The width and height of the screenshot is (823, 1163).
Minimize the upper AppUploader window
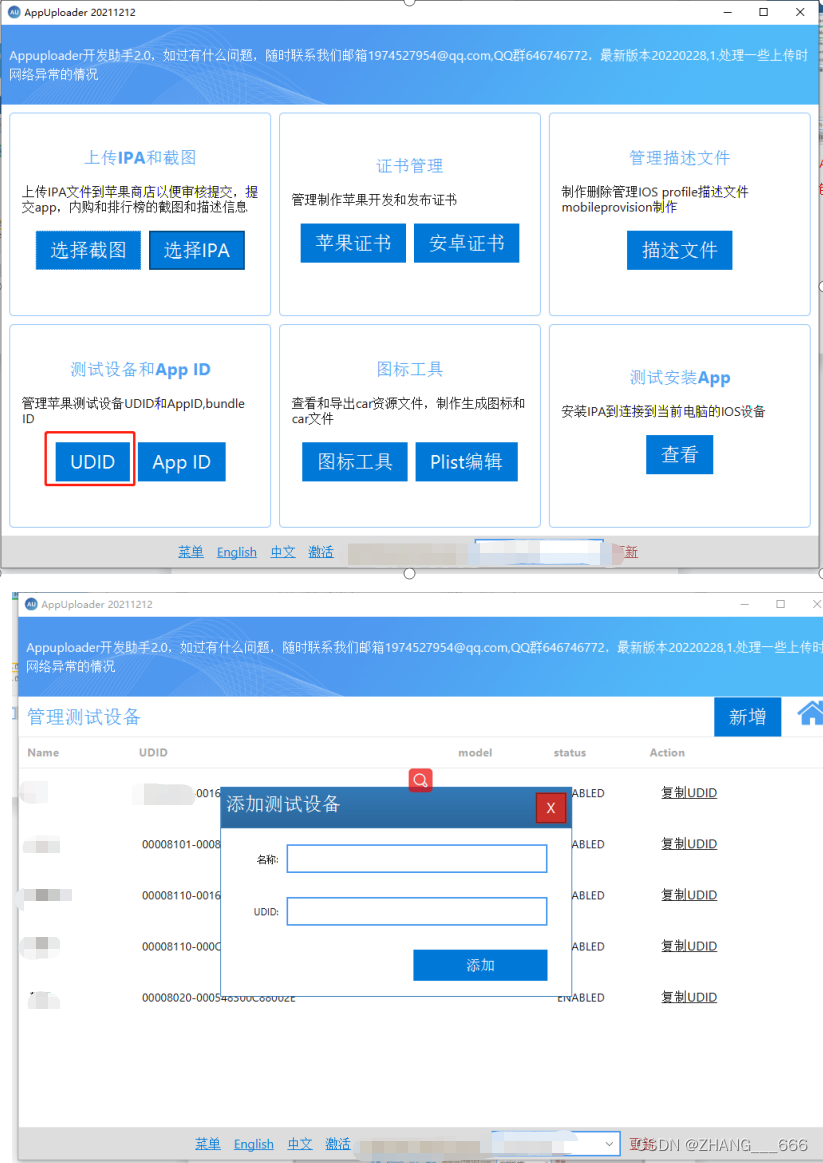click(x=727, y=12)
